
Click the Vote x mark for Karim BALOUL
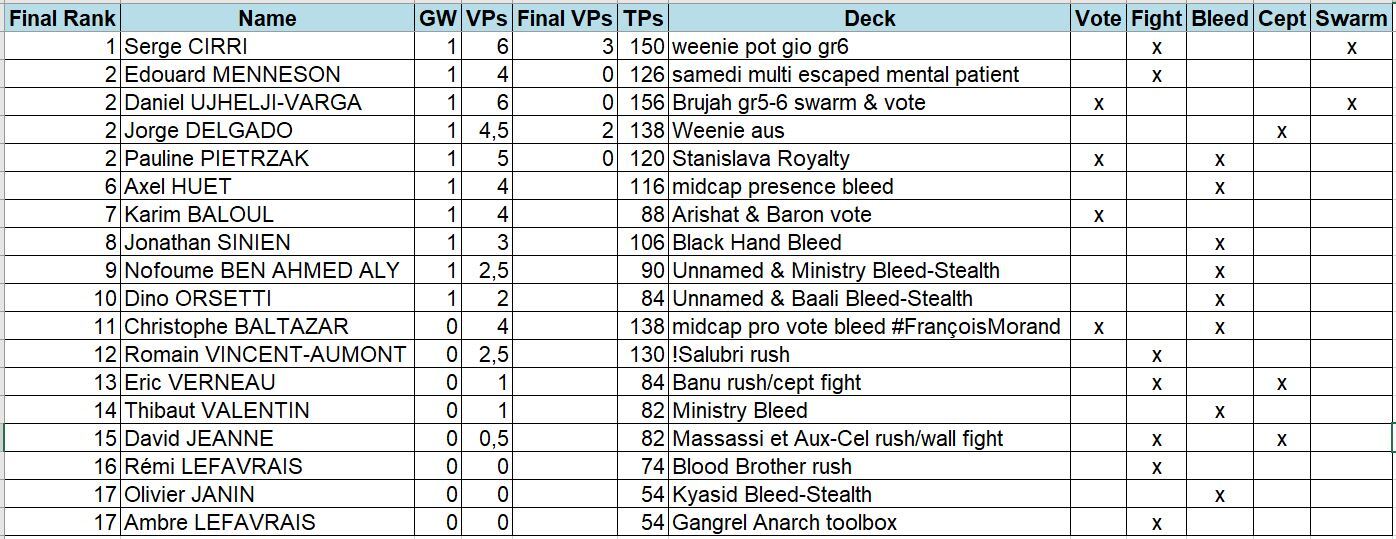click(x=1099, y=215)
